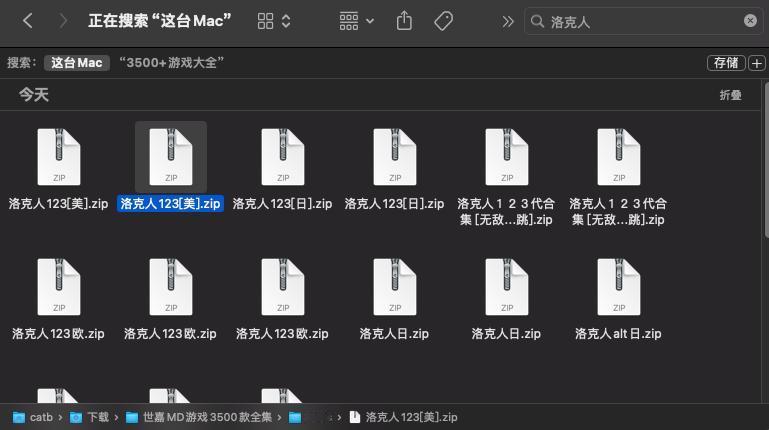Viewport: 769px width, 430px height.
Task: Click the search field containing 洛克人
Action: (643, 21)
